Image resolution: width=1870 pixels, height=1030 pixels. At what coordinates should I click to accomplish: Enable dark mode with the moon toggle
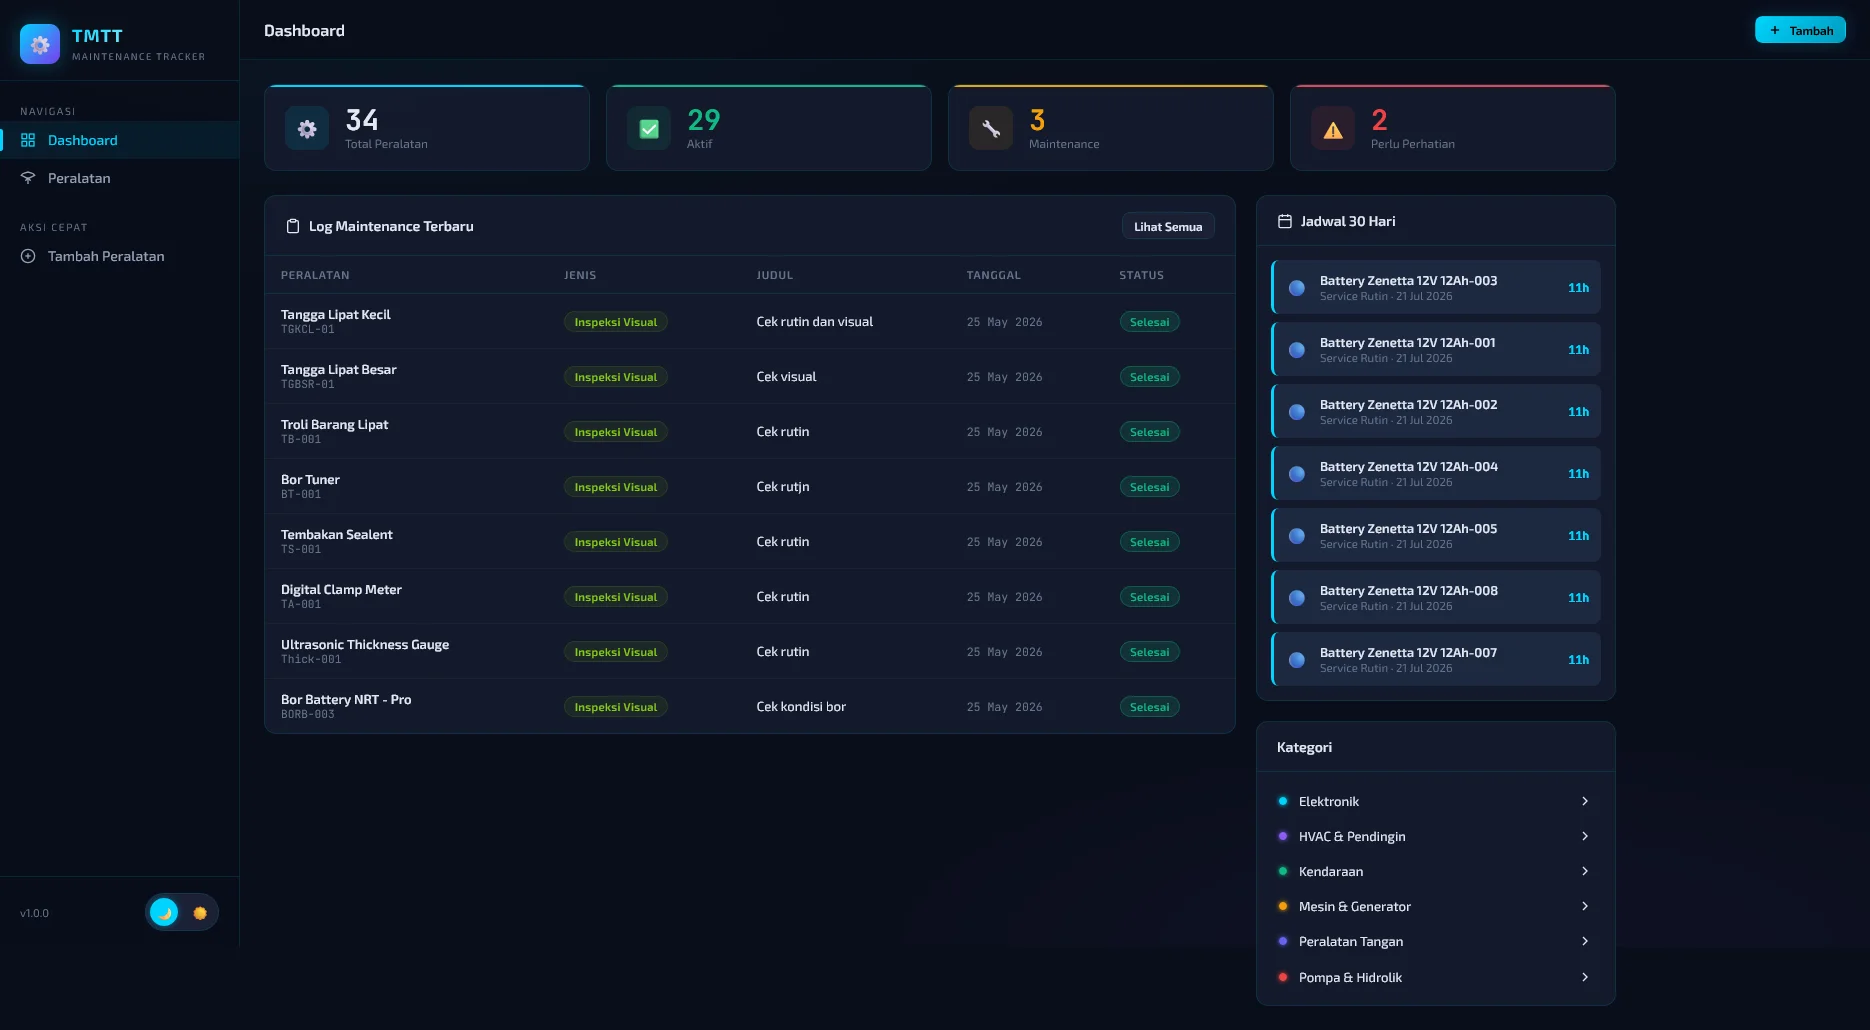coord(164,912)
